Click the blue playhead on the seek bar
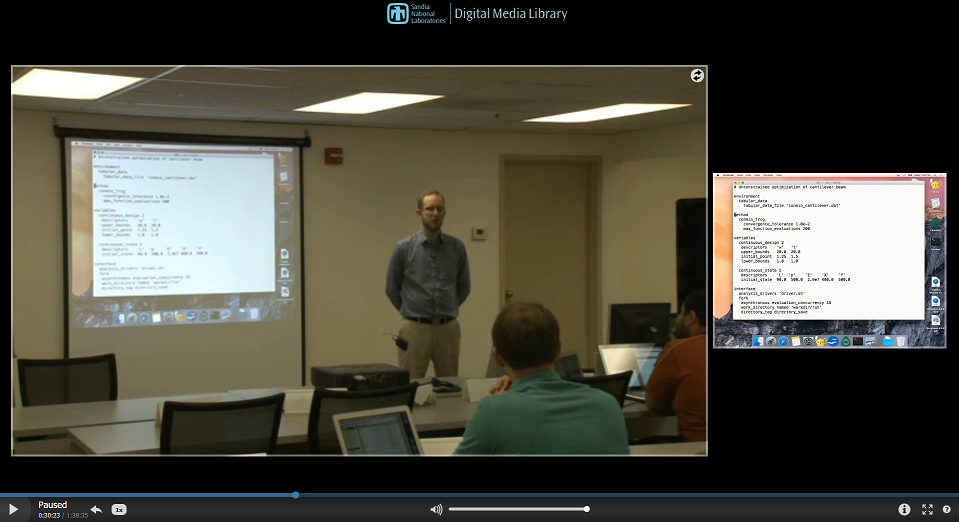 [x=296, y=494]
